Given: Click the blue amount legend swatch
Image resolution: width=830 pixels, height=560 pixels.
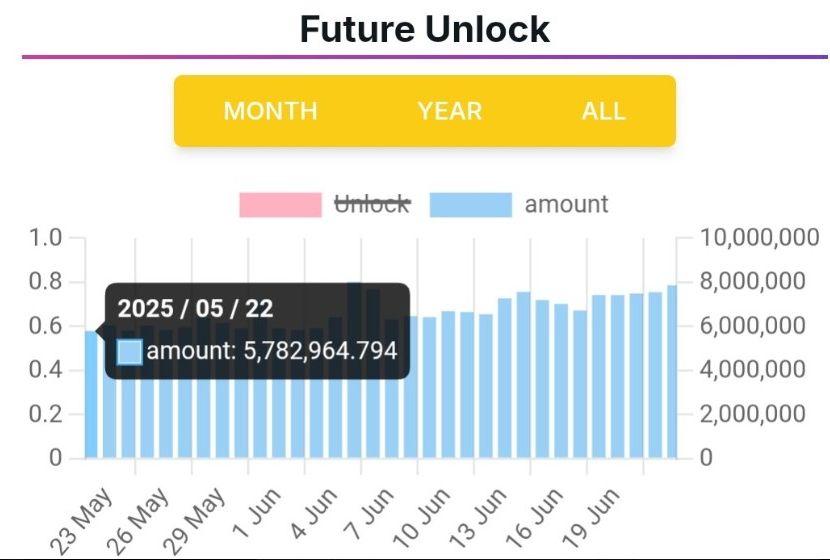Looking at the screenshot, I should [x=471, y=205].
